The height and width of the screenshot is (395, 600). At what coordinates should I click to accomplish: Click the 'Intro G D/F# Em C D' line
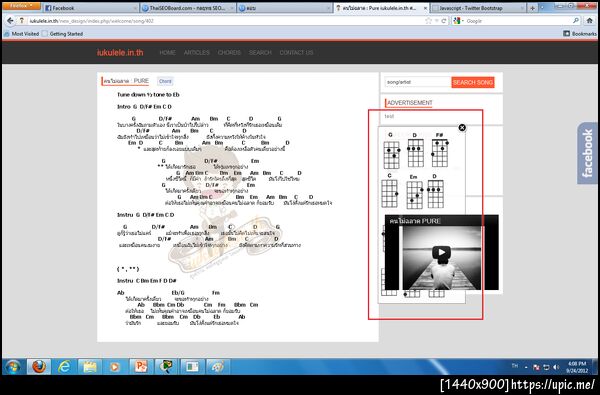[144, 107]
